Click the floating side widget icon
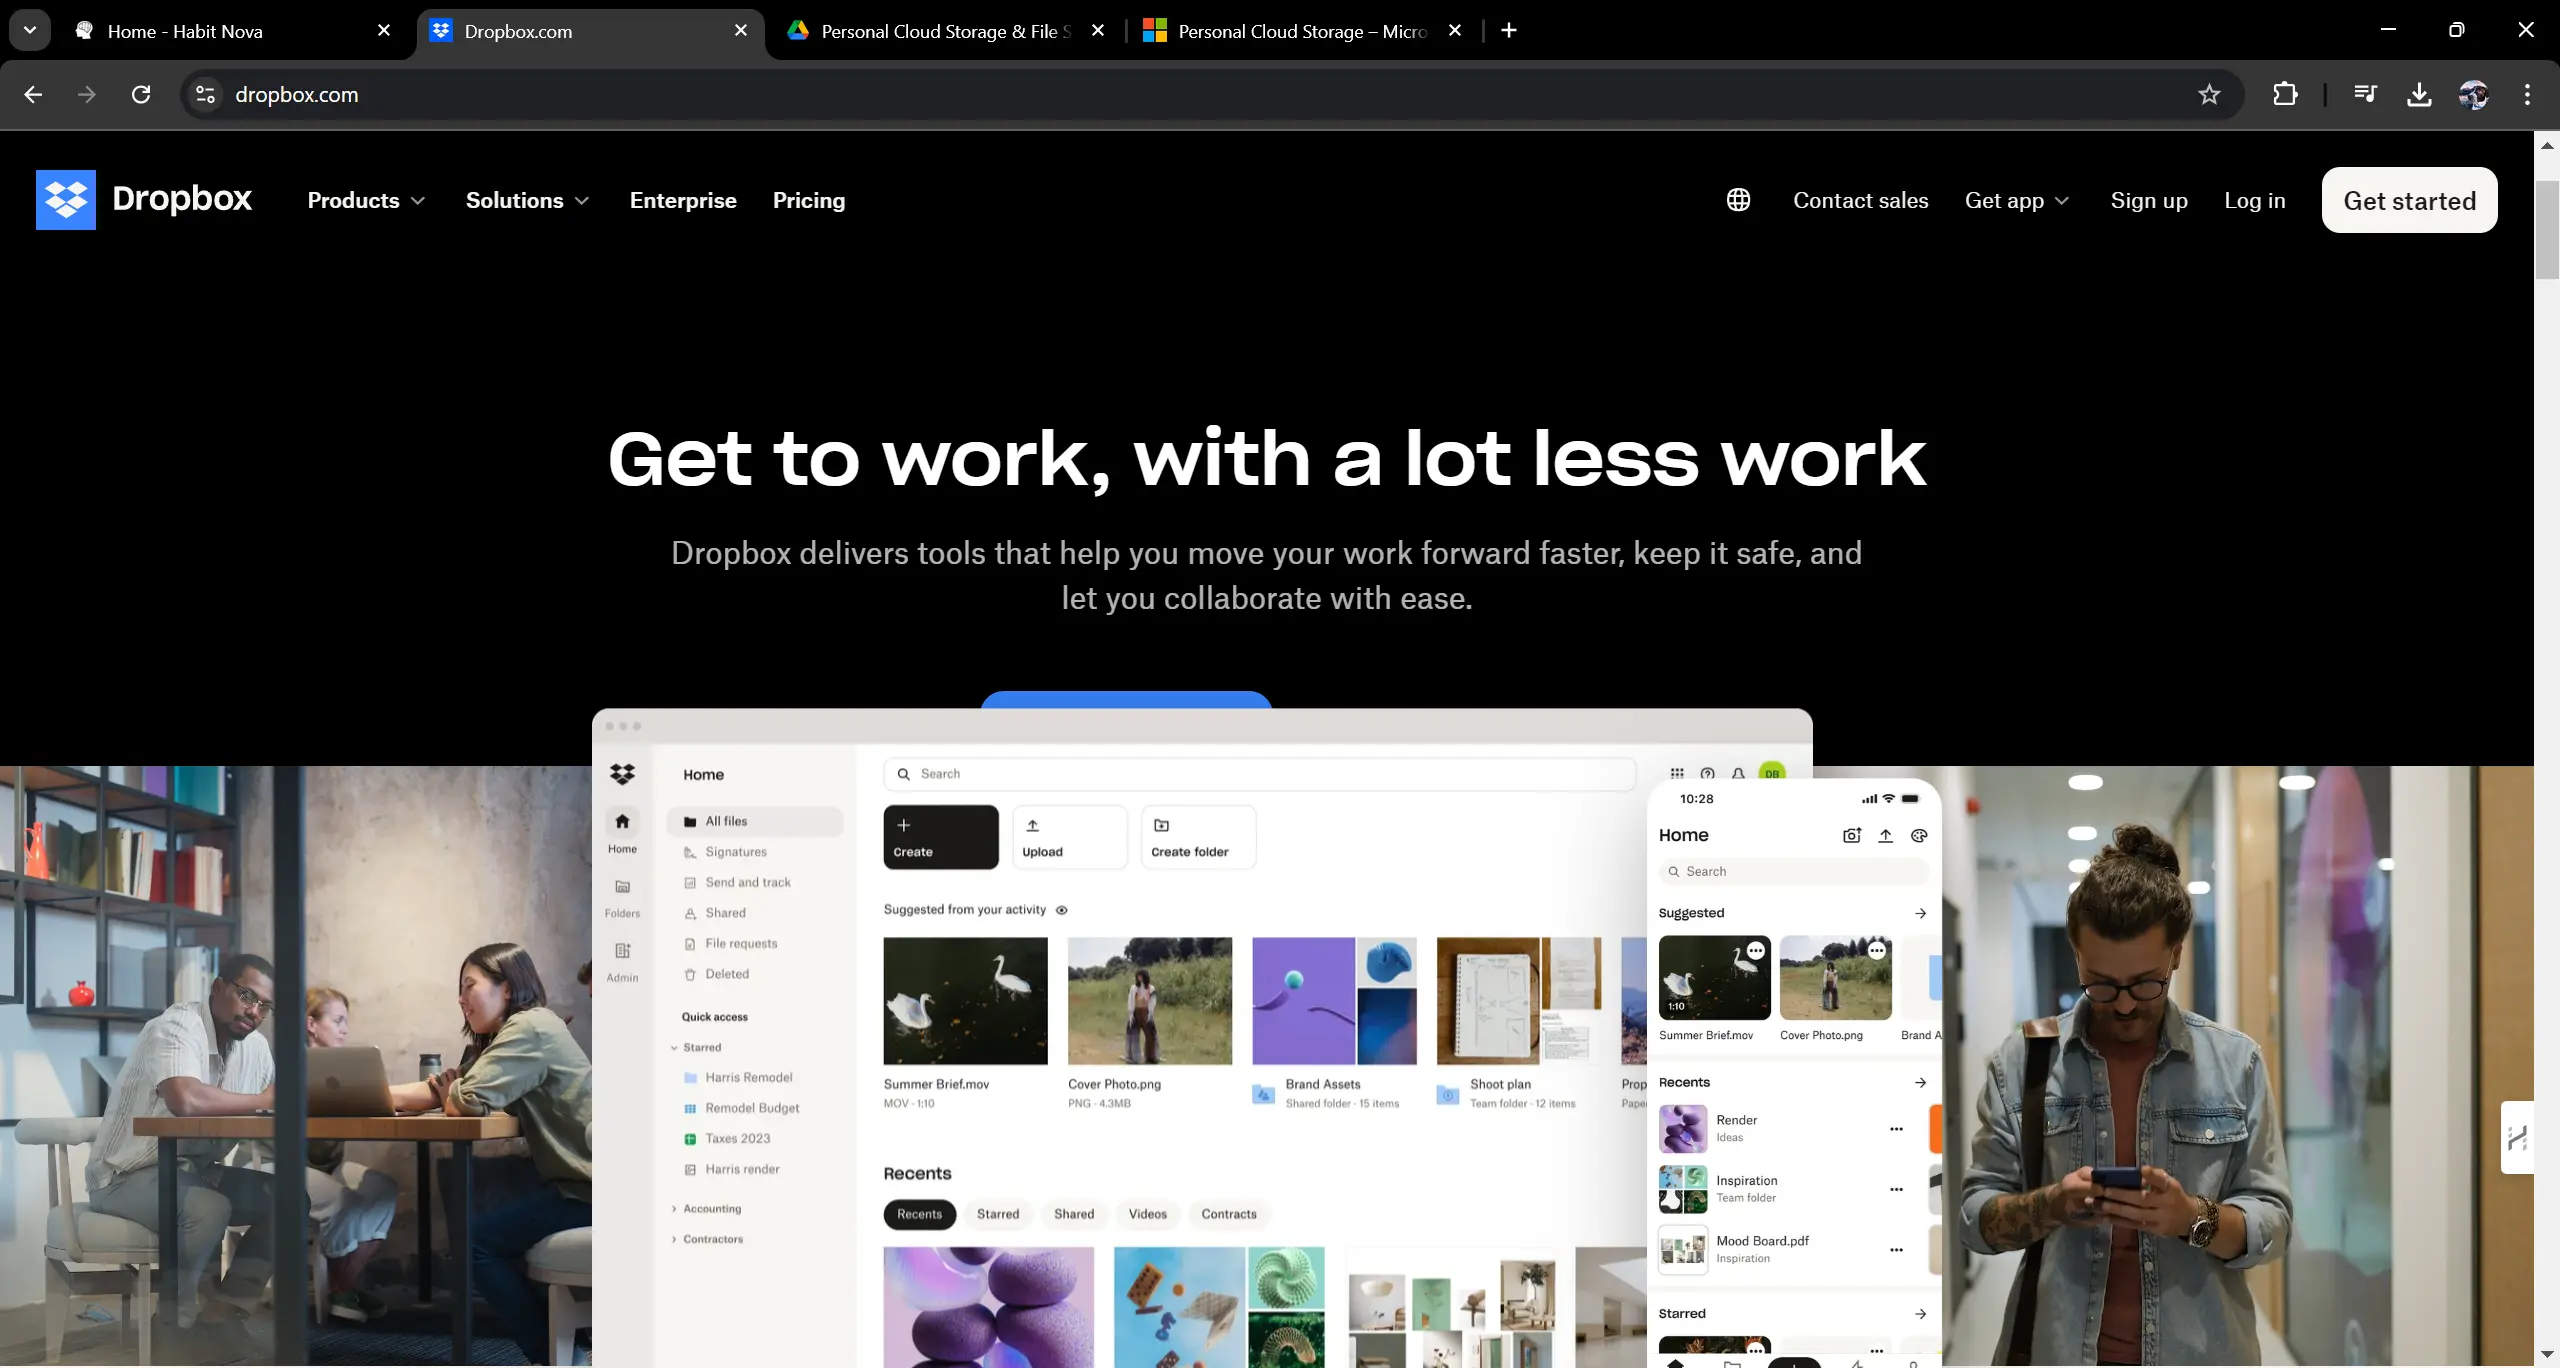 coord(2518,1137)
